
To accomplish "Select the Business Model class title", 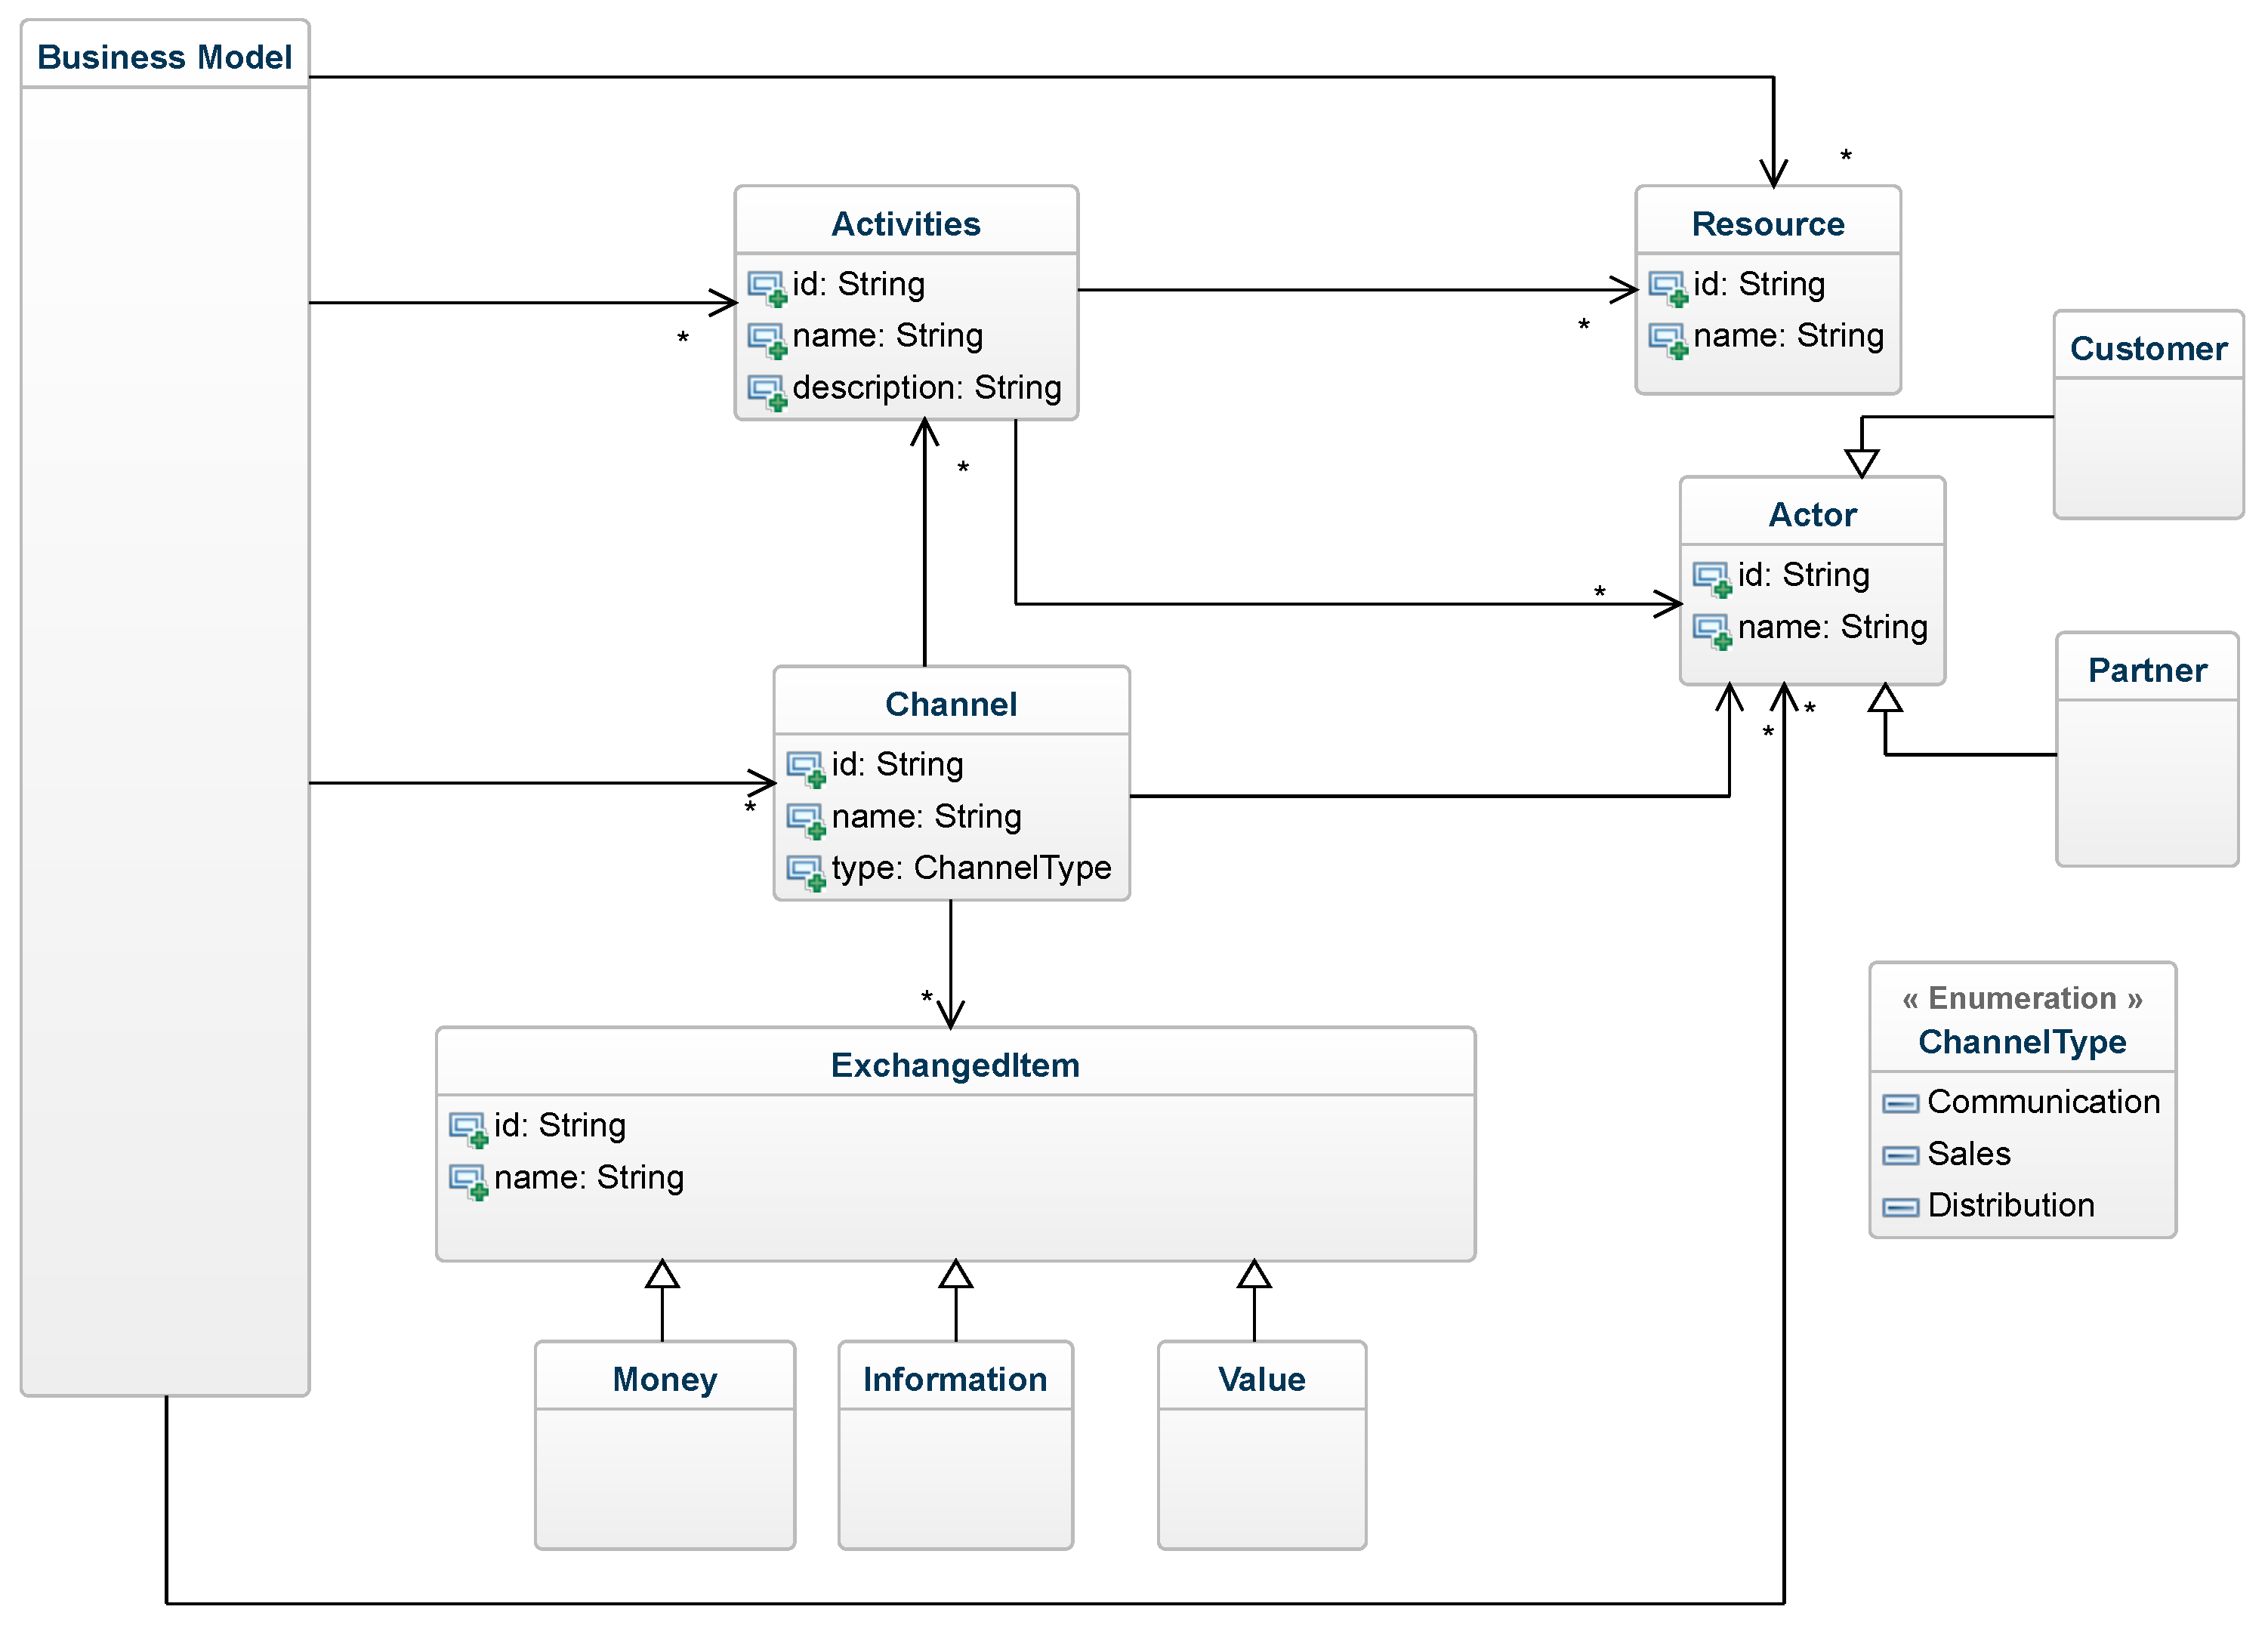I will pos(165,57).
